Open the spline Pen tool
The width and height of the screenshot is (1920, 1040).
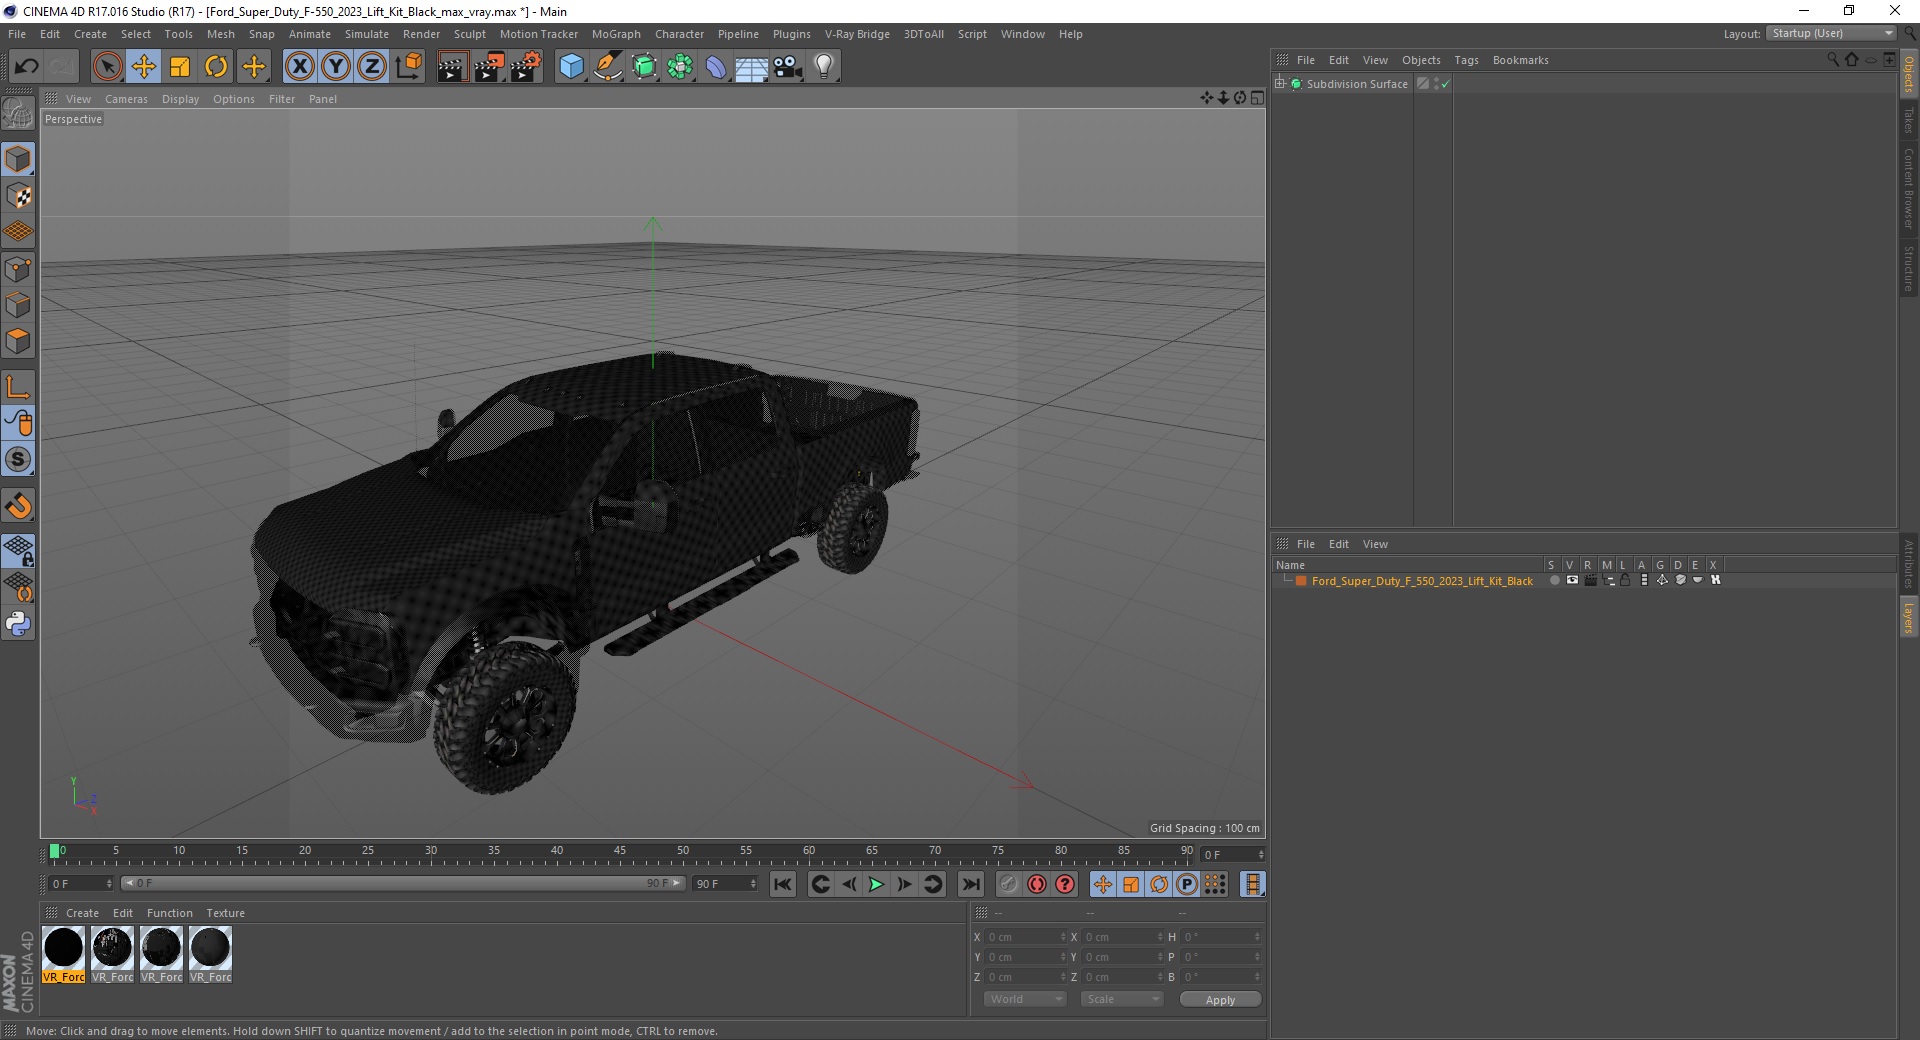click(607, 67)
